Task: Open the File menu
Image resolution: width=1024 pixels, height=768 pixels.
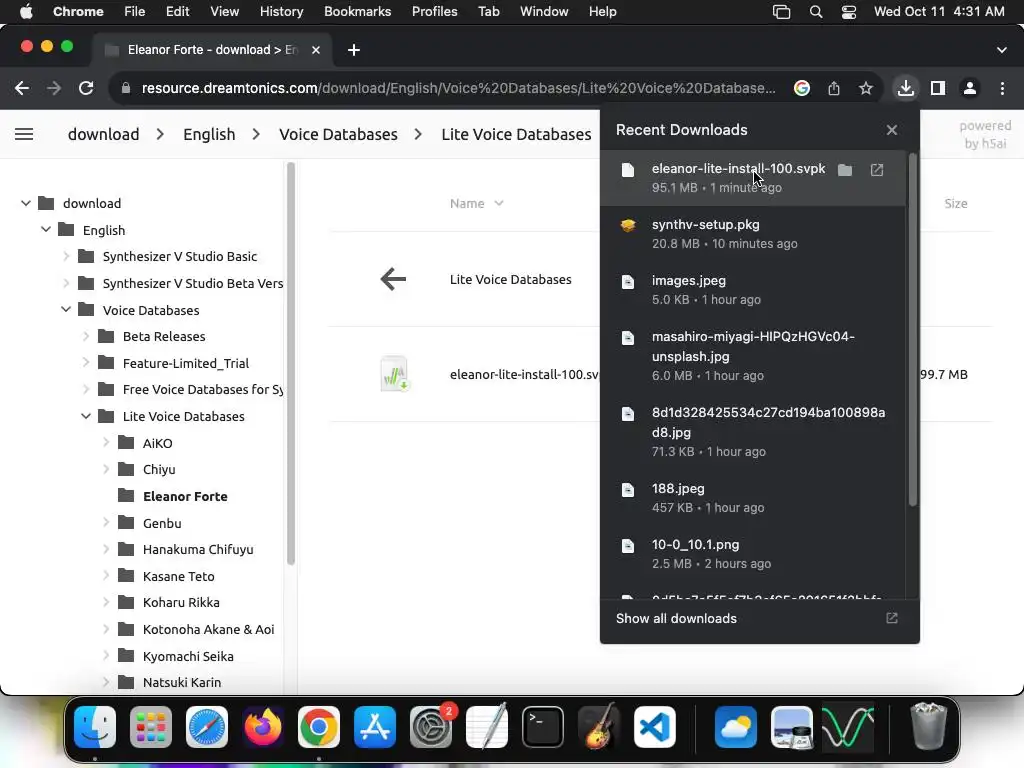Action: click(x=135, y=11)
